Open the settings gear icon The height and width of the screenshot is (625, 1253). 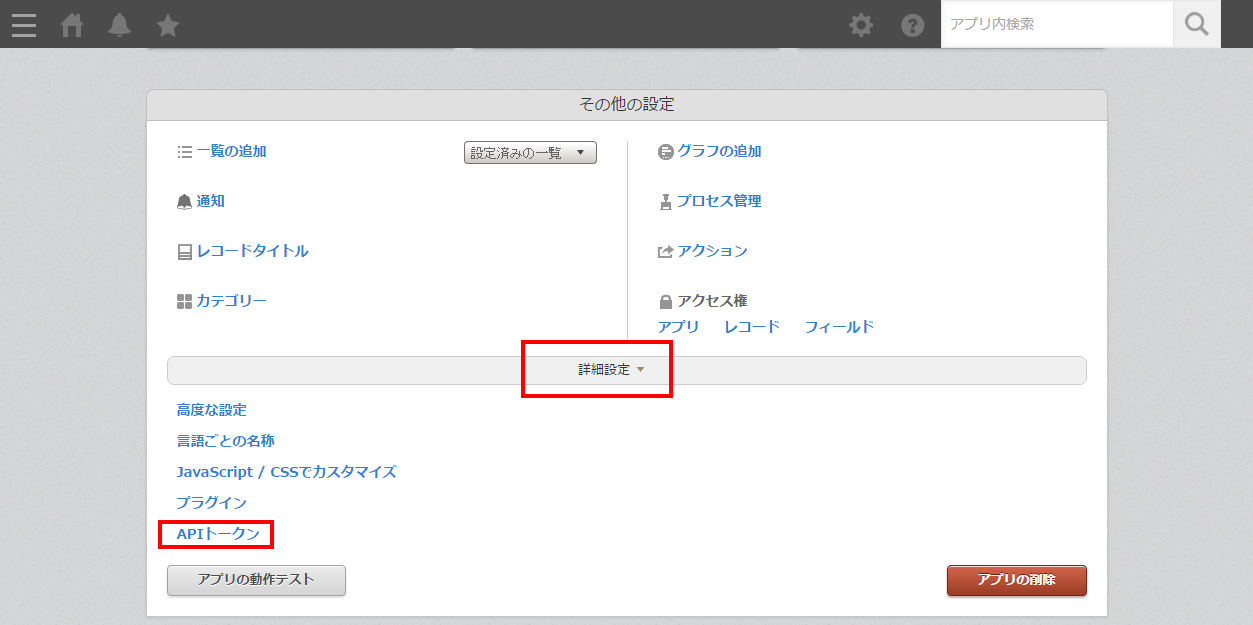tap(861, 25)
